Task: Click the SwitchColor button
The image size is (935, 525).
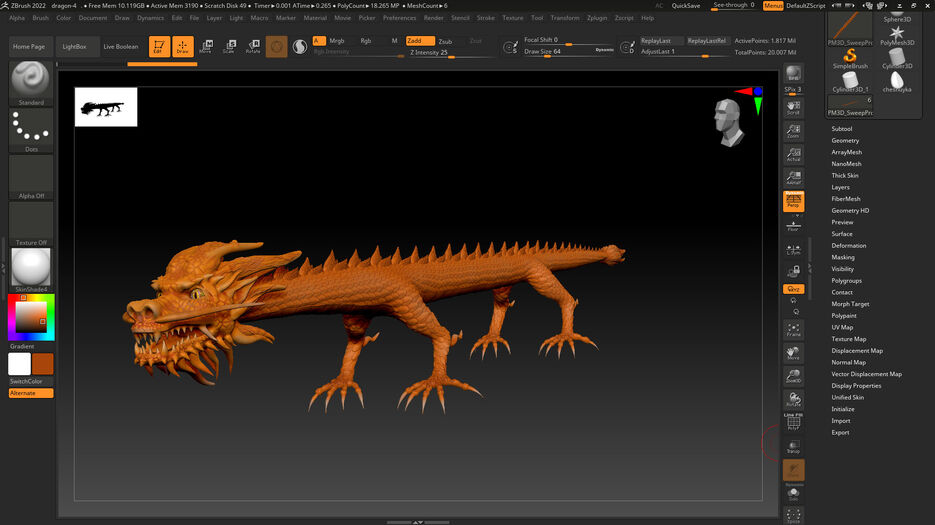Action: (31, 381)
